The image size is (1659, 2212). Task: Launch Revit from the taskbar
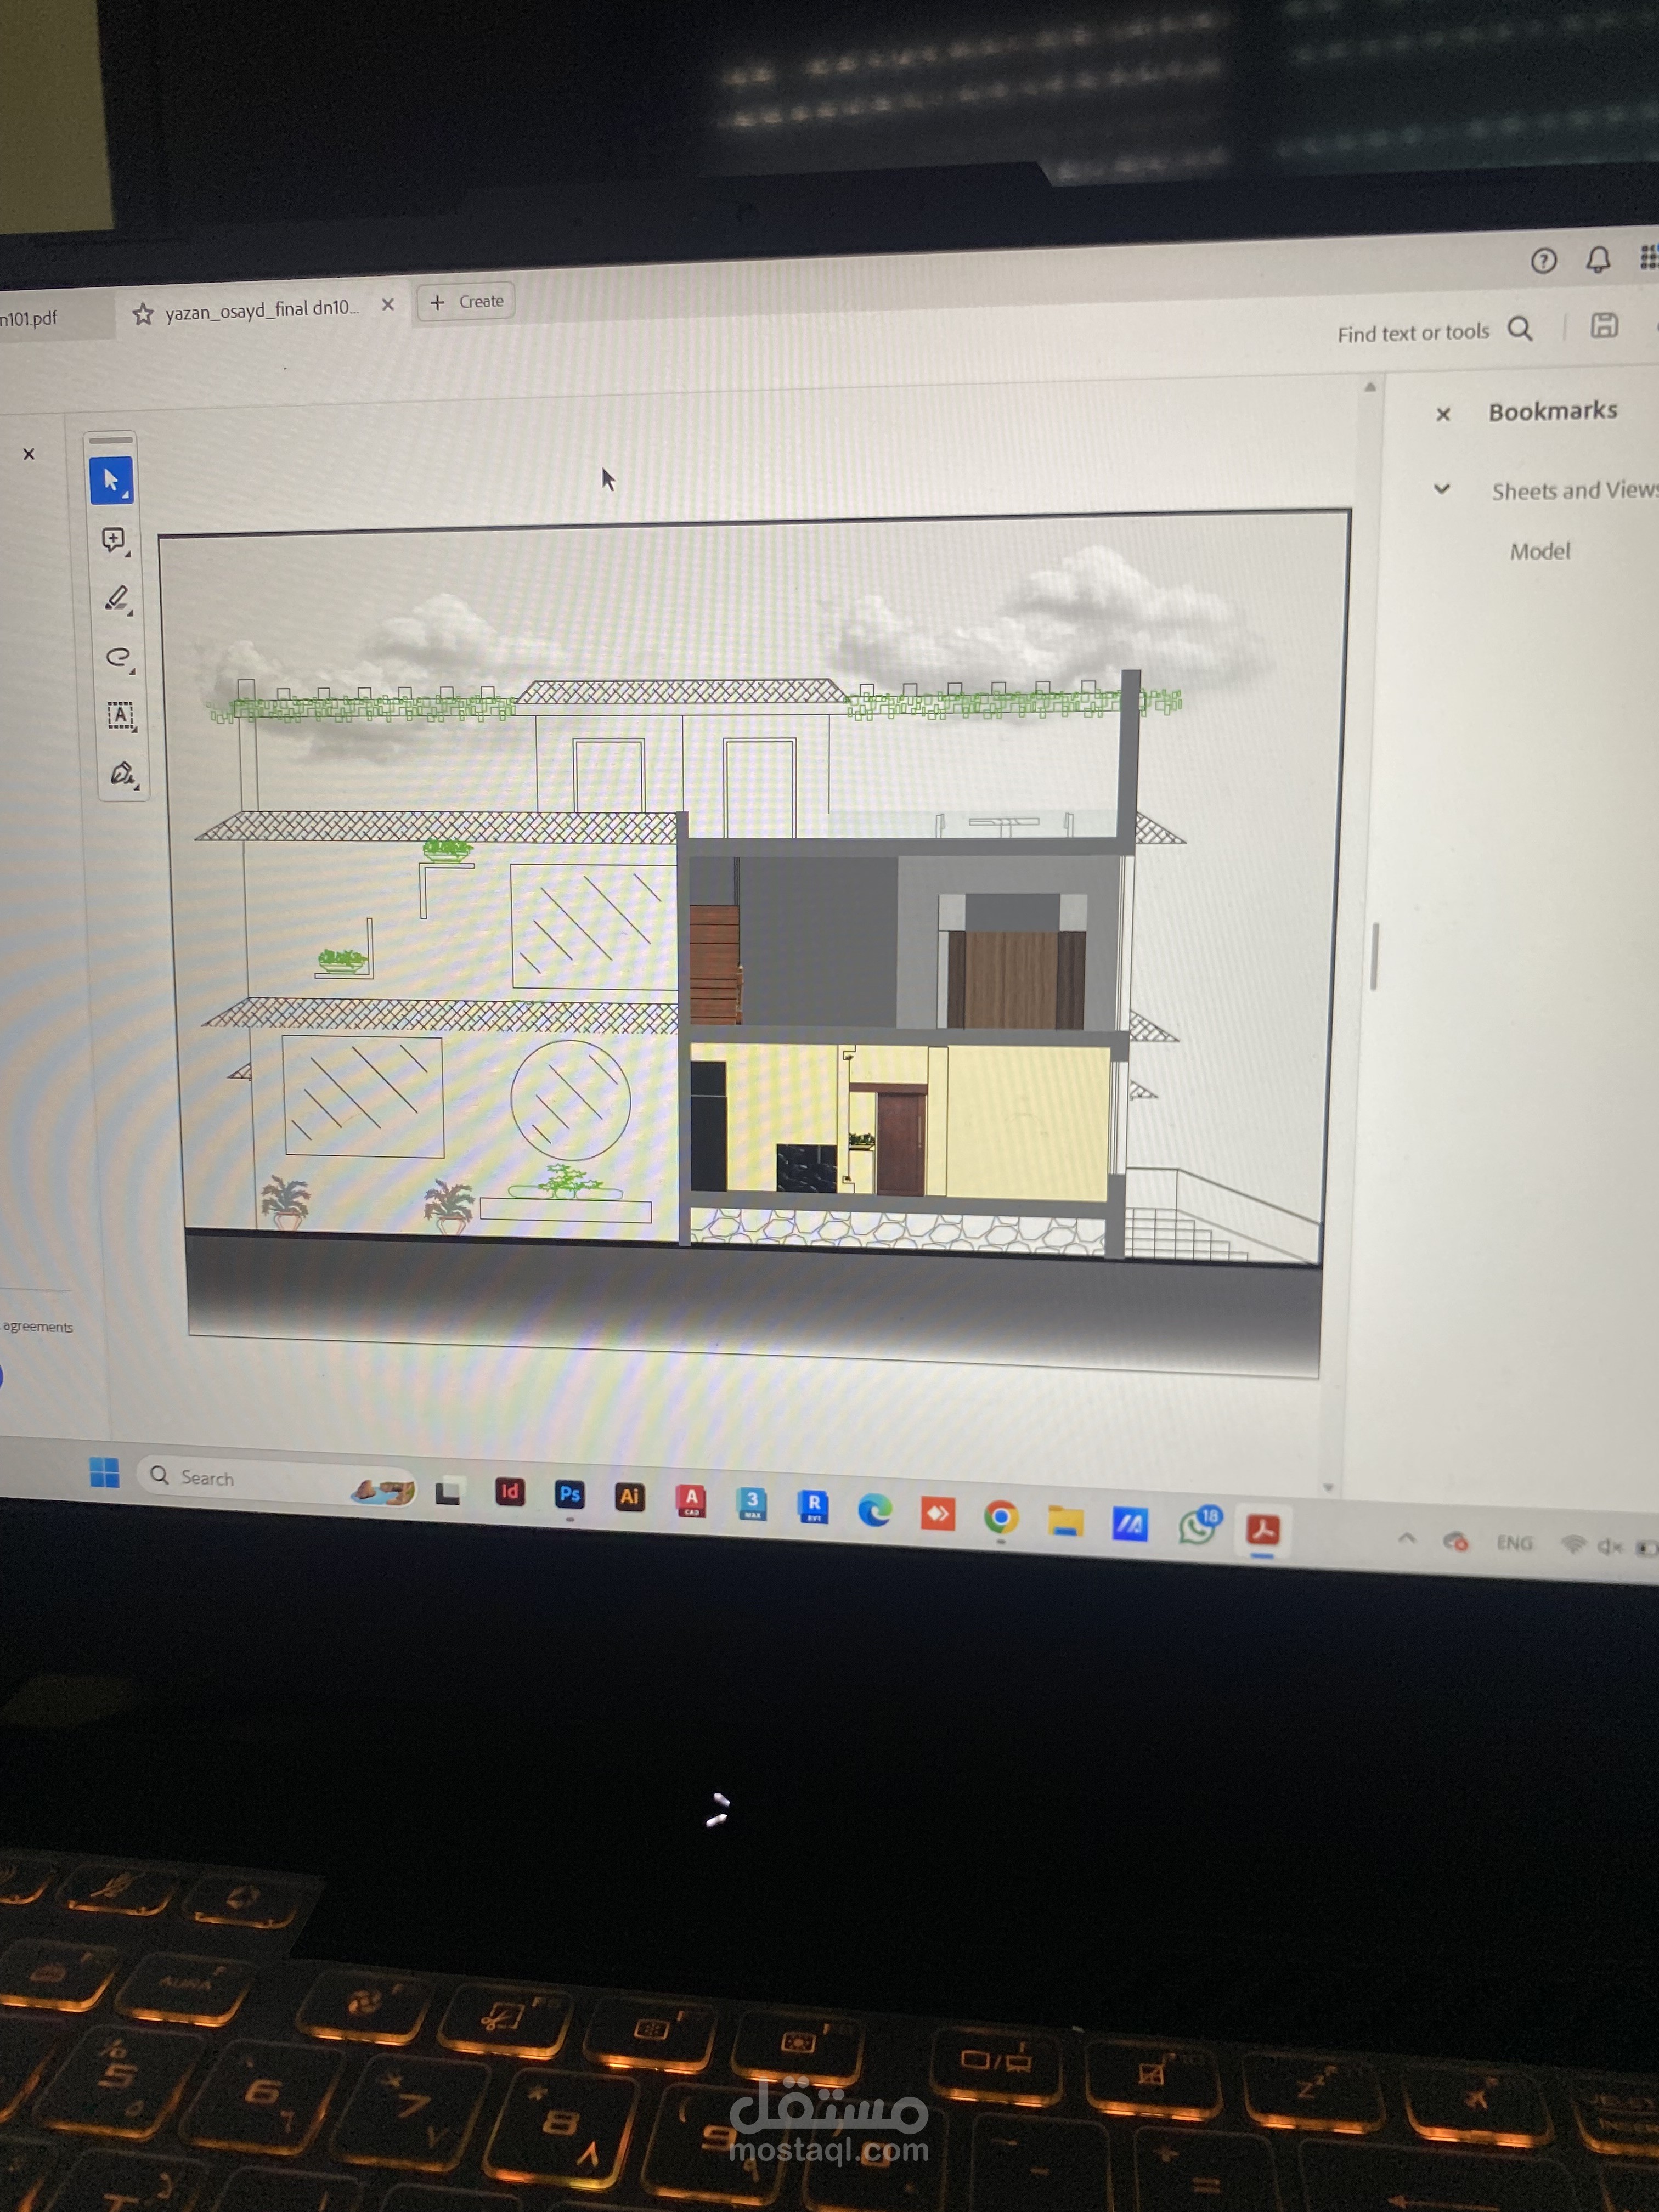tap(813, 1506)
